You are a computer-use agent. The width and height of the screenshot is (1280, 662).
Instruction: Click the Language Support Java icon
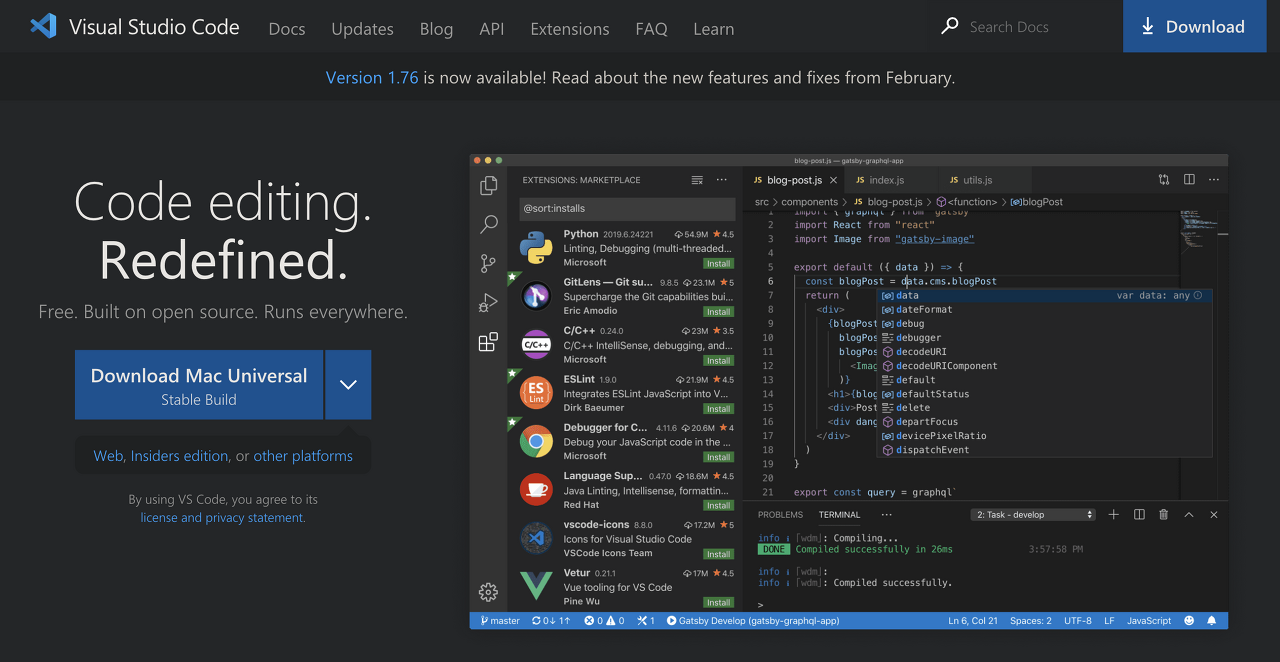(537, 489)
